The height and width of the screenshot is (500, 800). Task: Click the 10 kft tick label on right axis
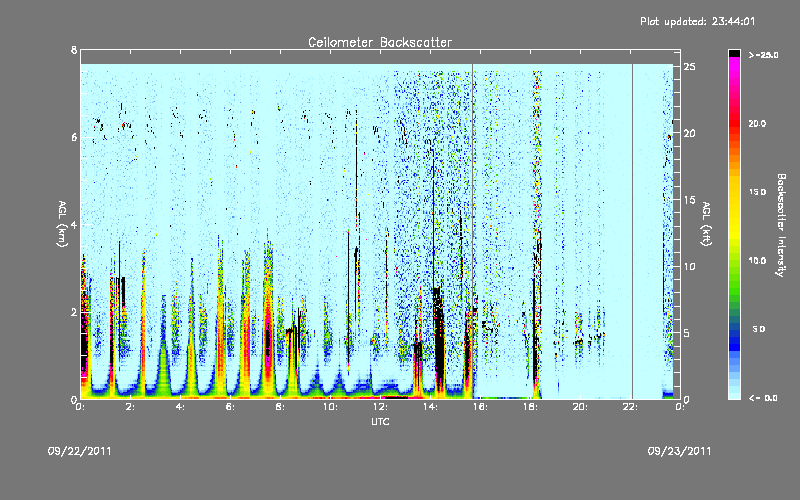689,266
